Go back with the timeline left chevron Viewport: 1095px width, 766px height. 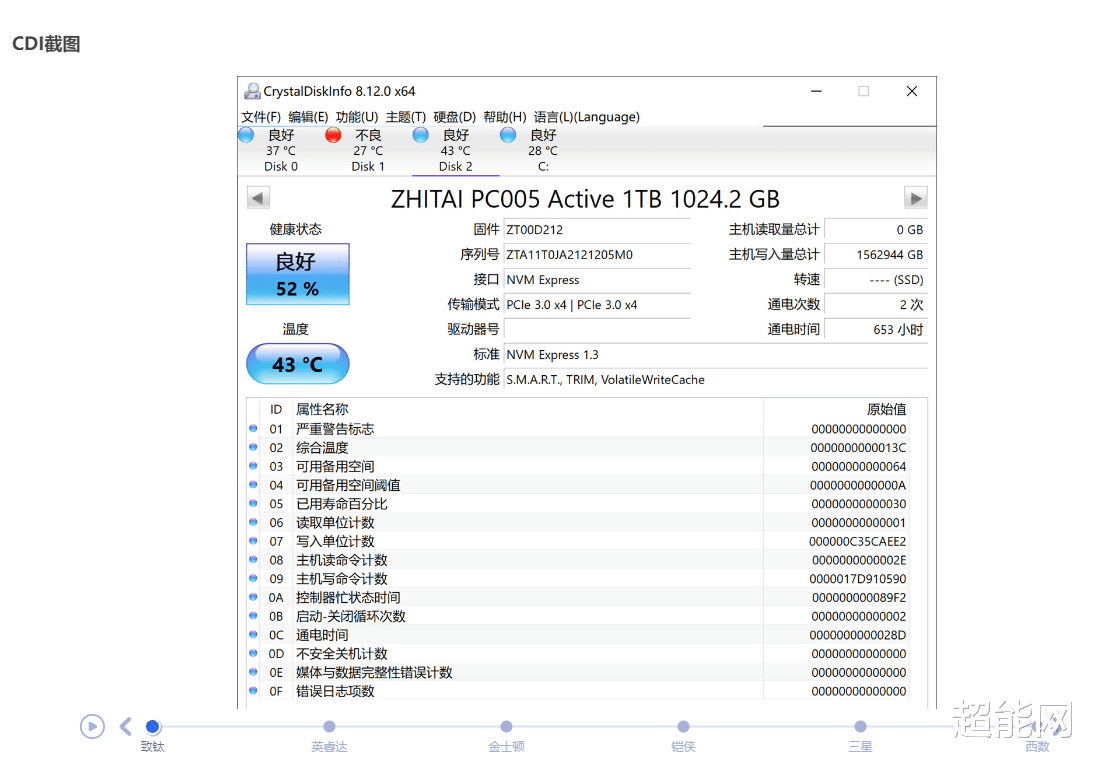(x=126, y=727)
